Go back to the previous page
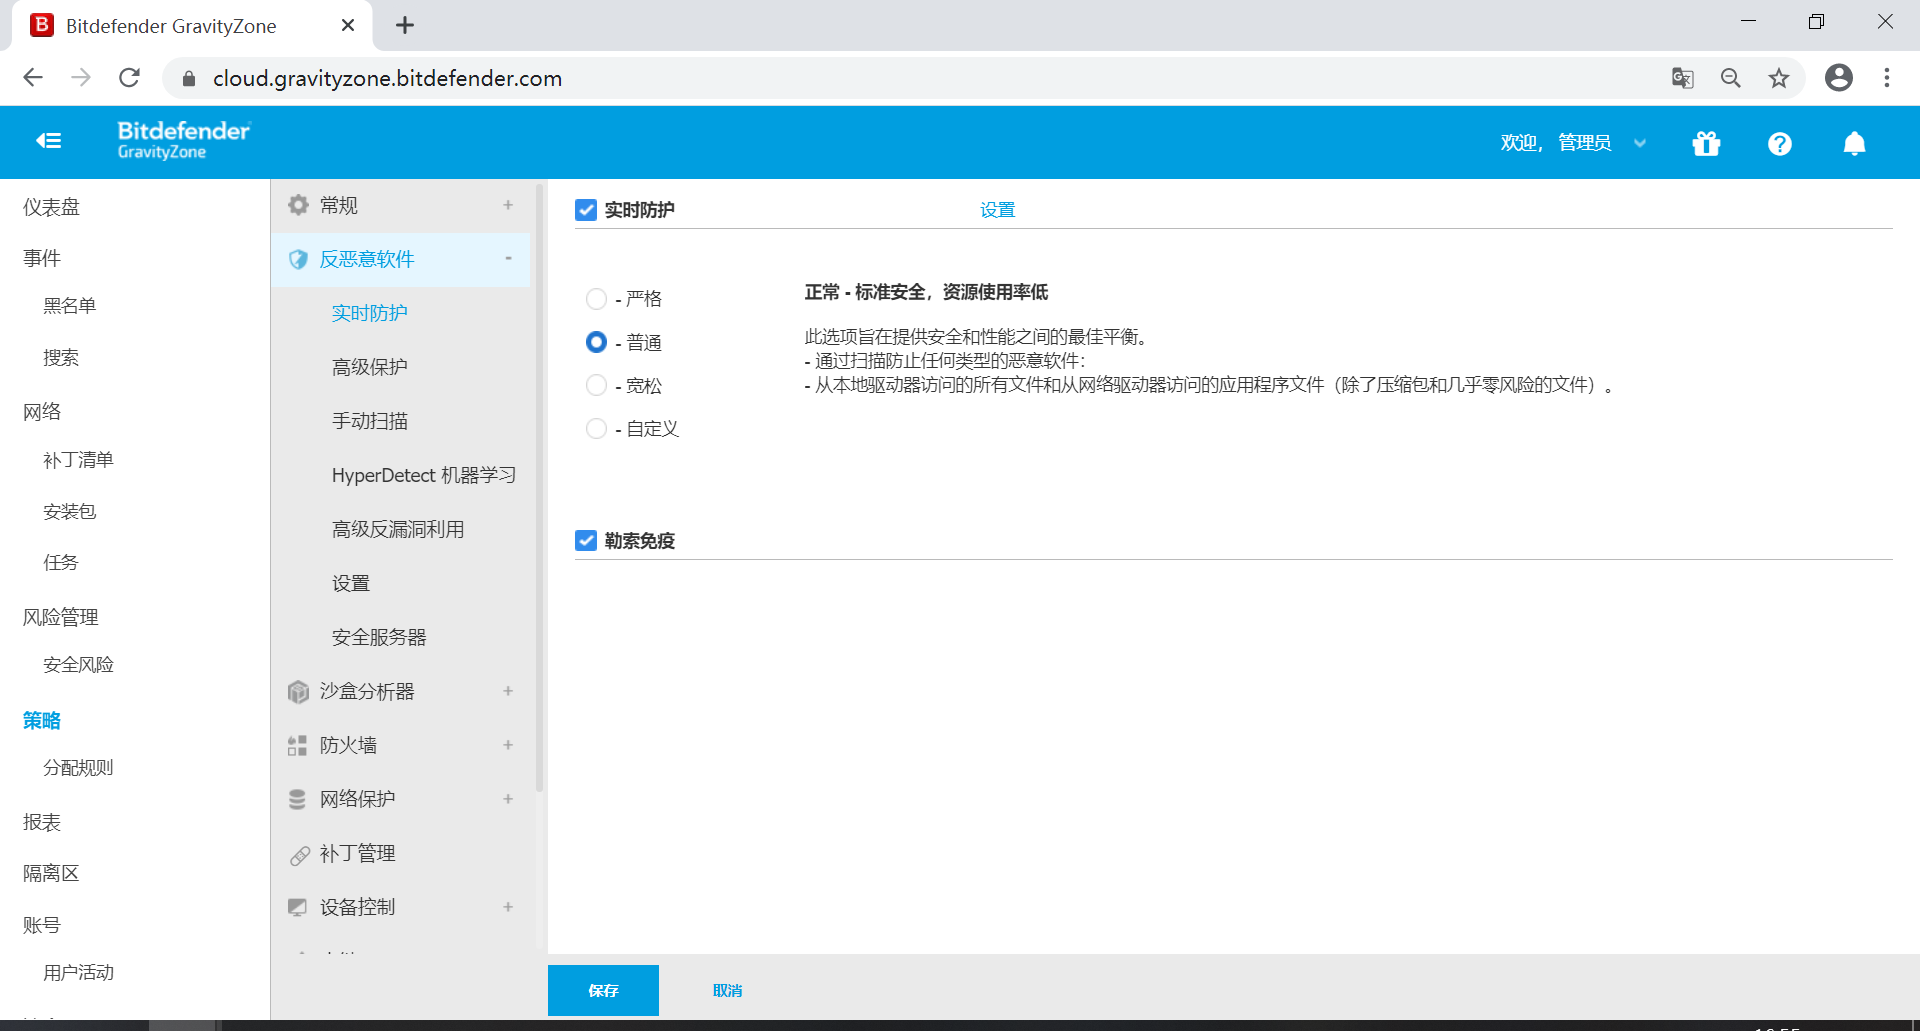This screenshot has height=1031, width=1920. (33, 77)
